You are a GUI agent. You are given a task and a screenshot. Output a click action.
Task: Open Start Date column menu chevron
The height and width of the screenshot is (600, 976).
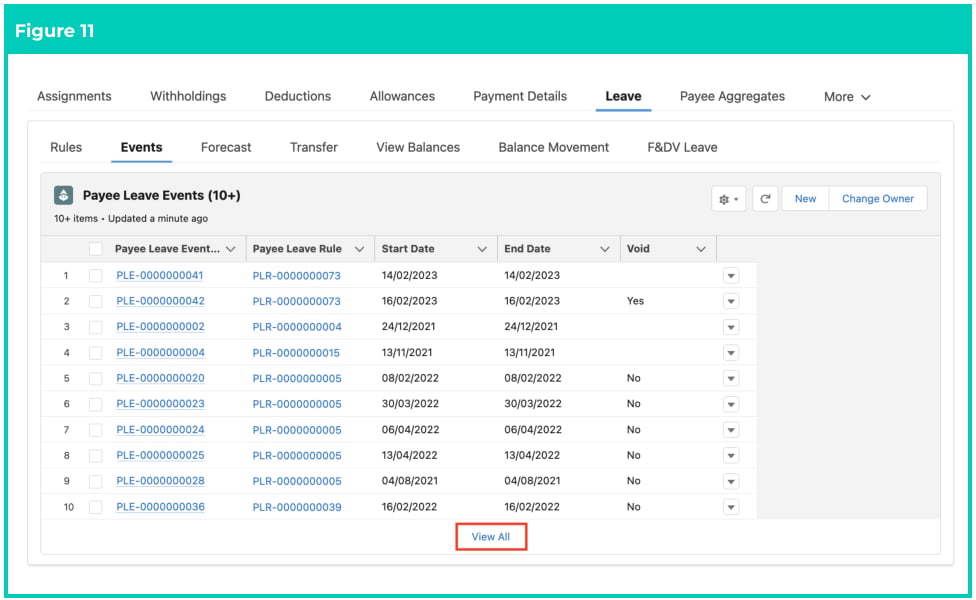[x=482, y=249]
